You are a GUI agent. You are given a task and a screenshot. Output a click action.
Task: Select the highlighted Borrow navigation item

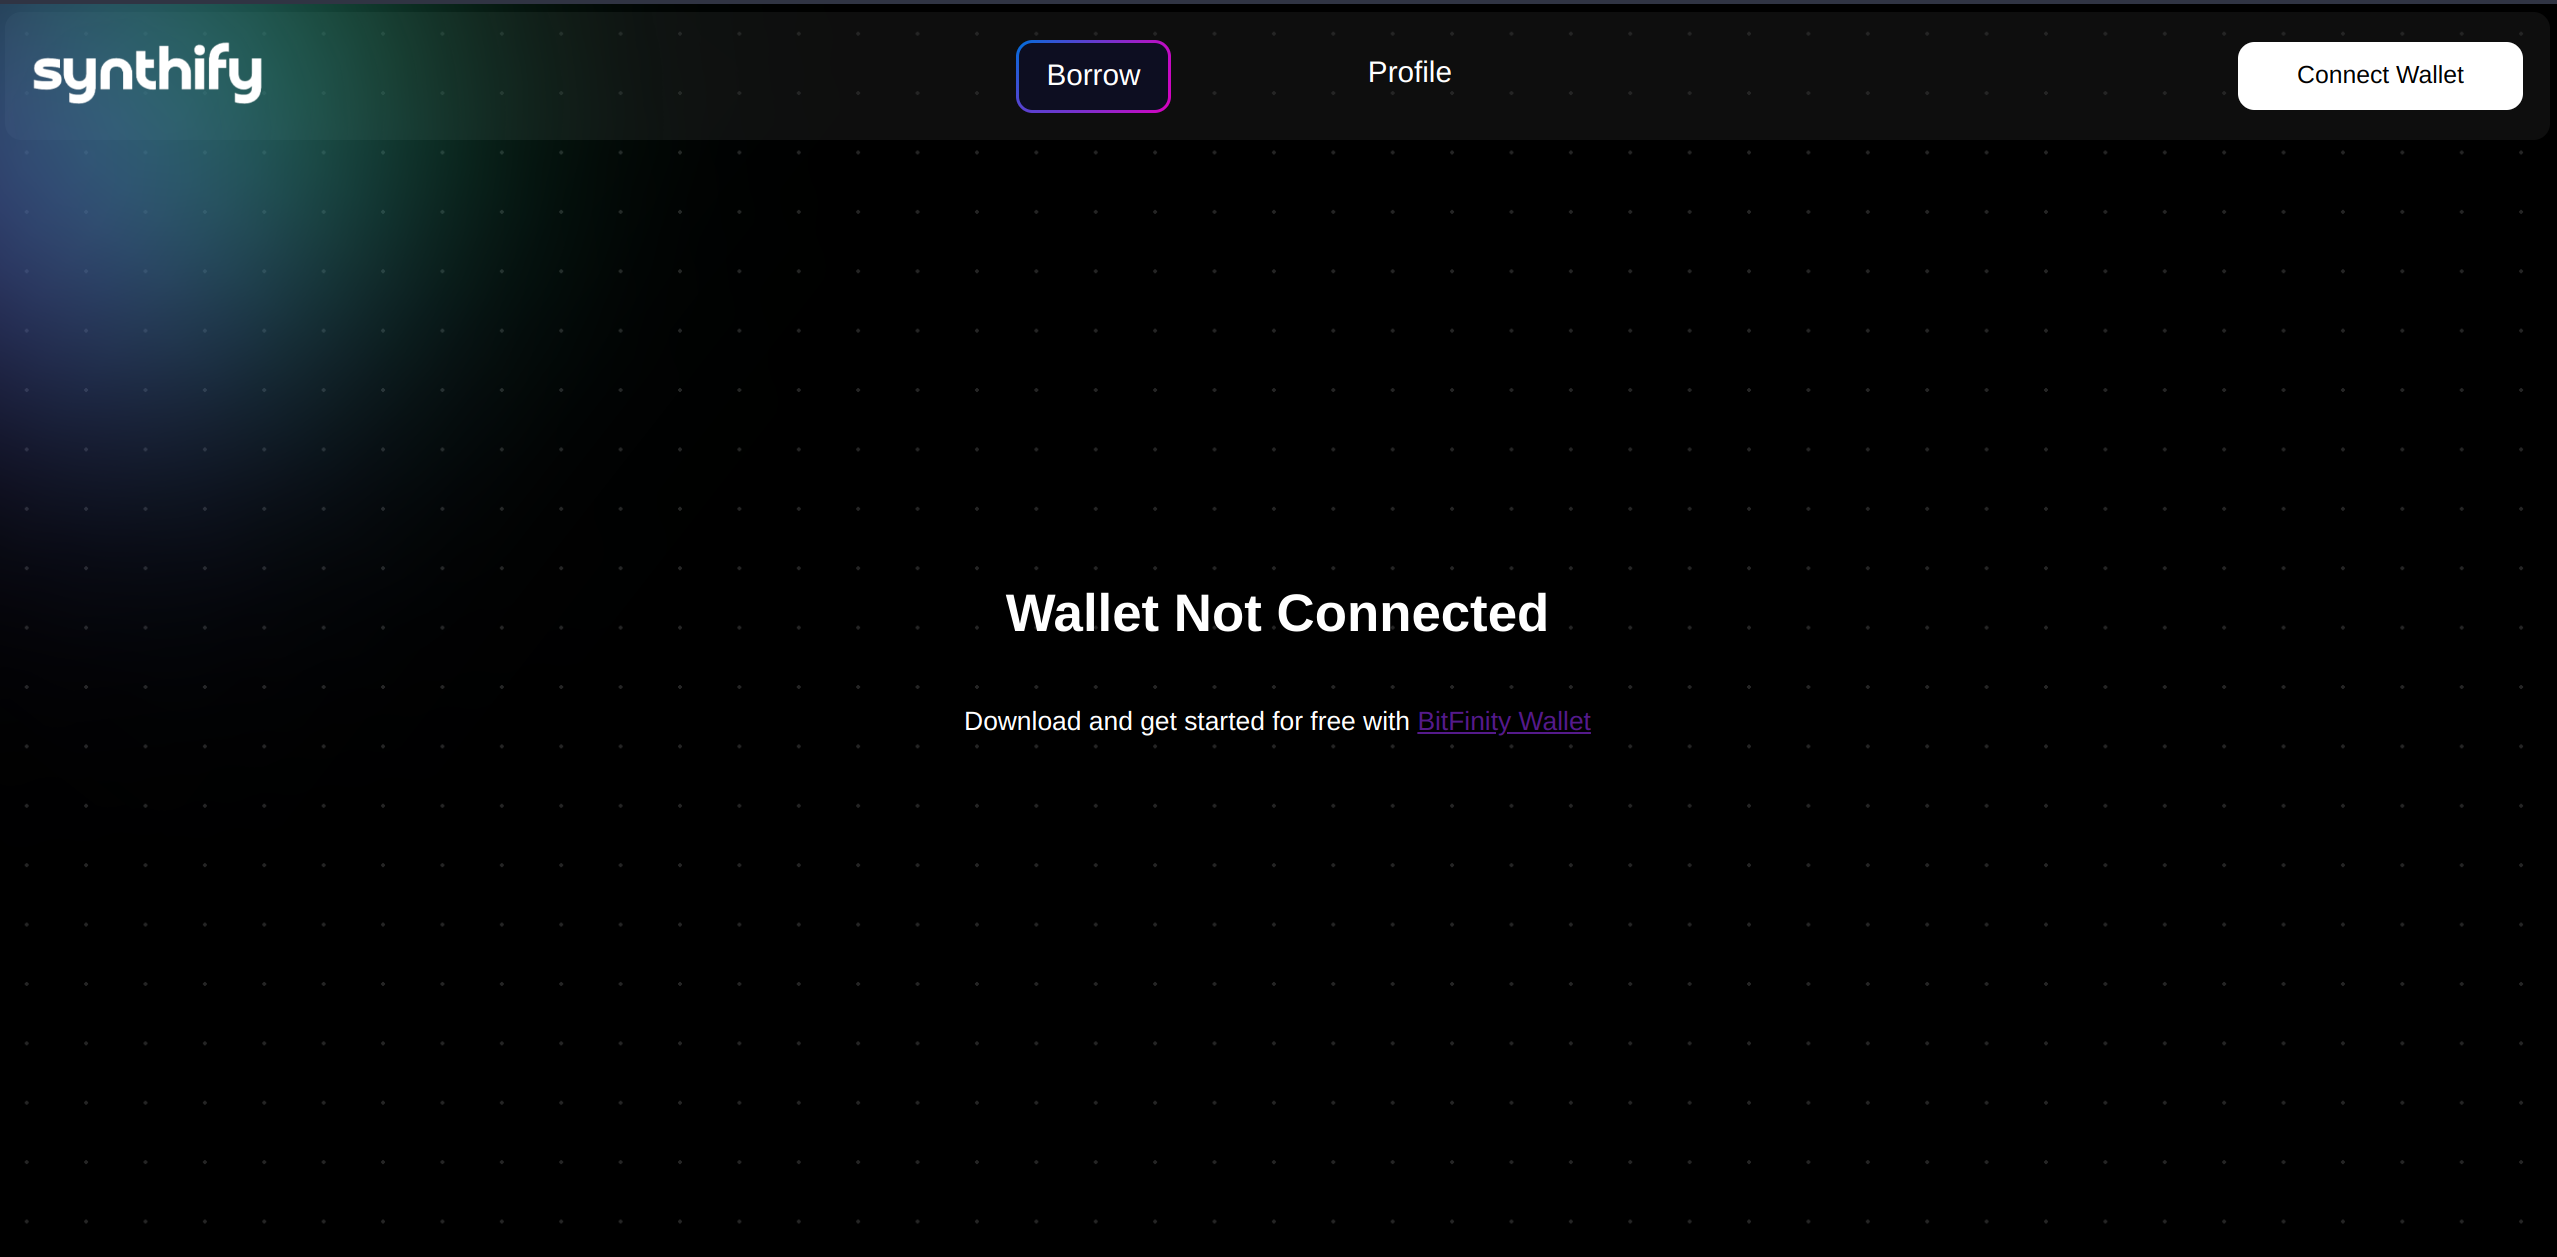pos(1092,76)
